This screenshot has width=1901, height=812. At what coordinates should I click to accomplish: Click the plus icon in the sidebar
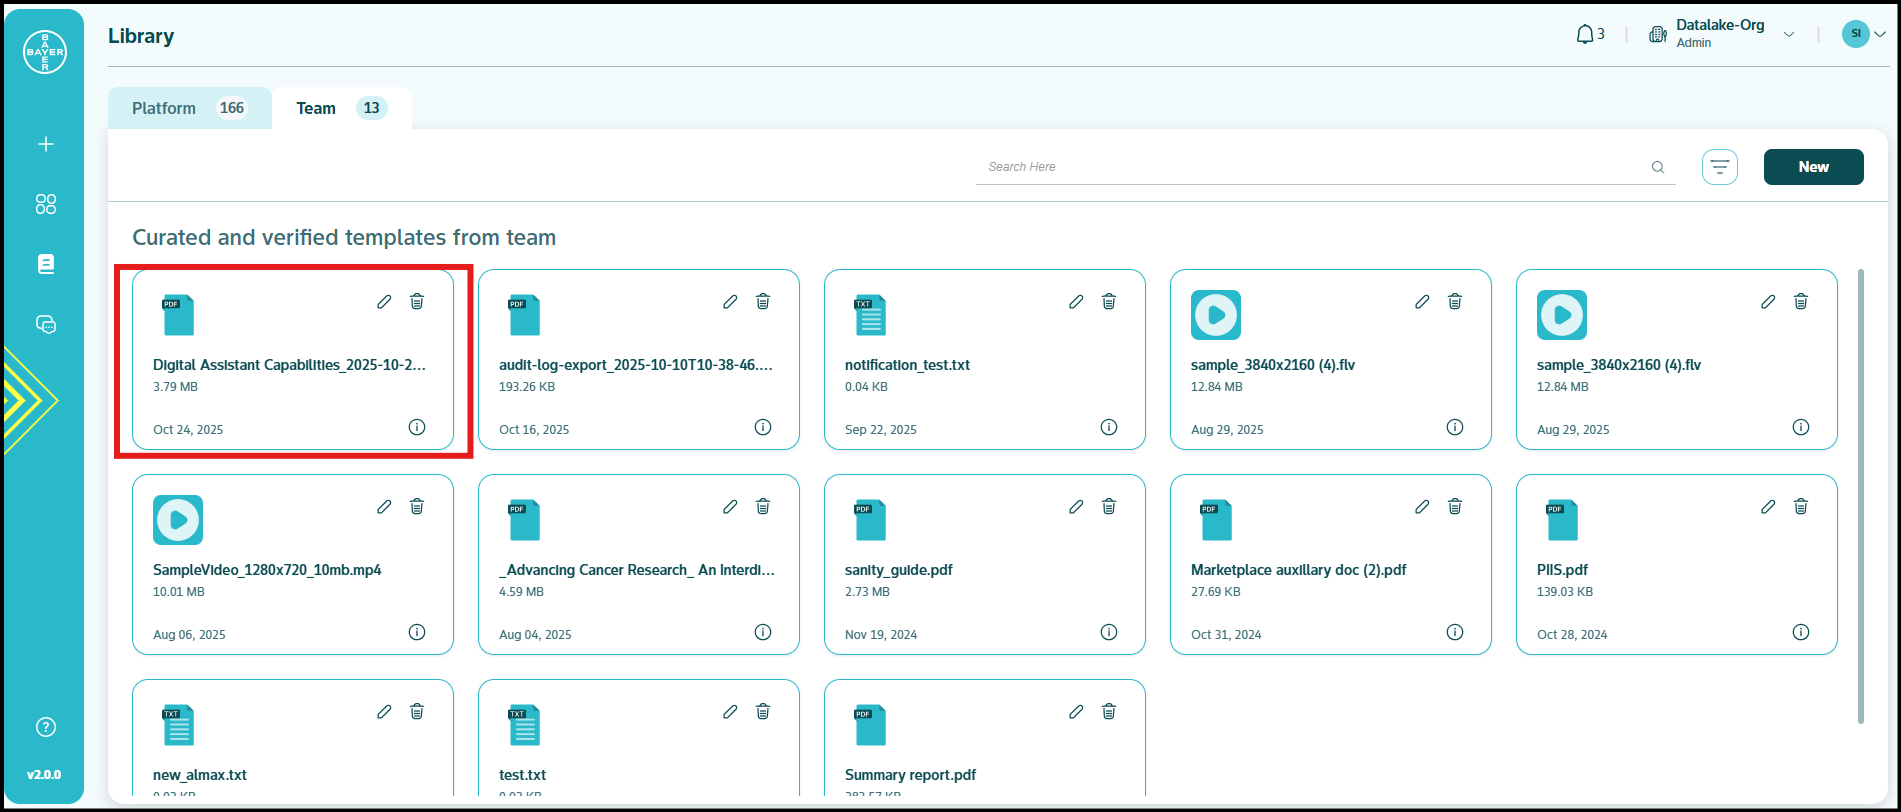46,144
